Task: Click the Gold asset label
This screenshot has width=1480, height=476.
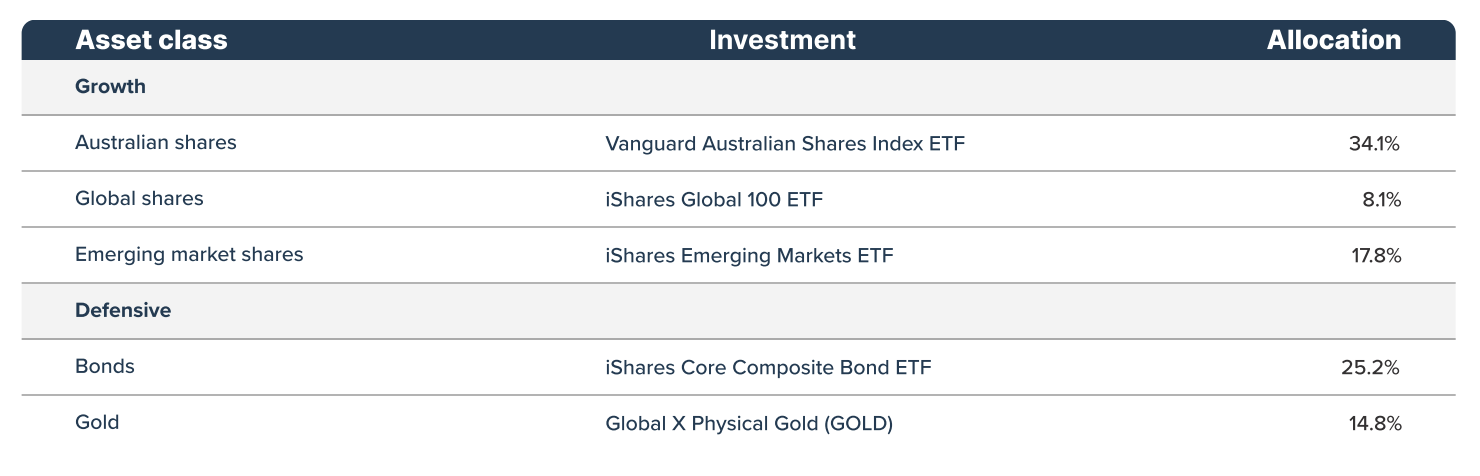Action: (97, 423)
